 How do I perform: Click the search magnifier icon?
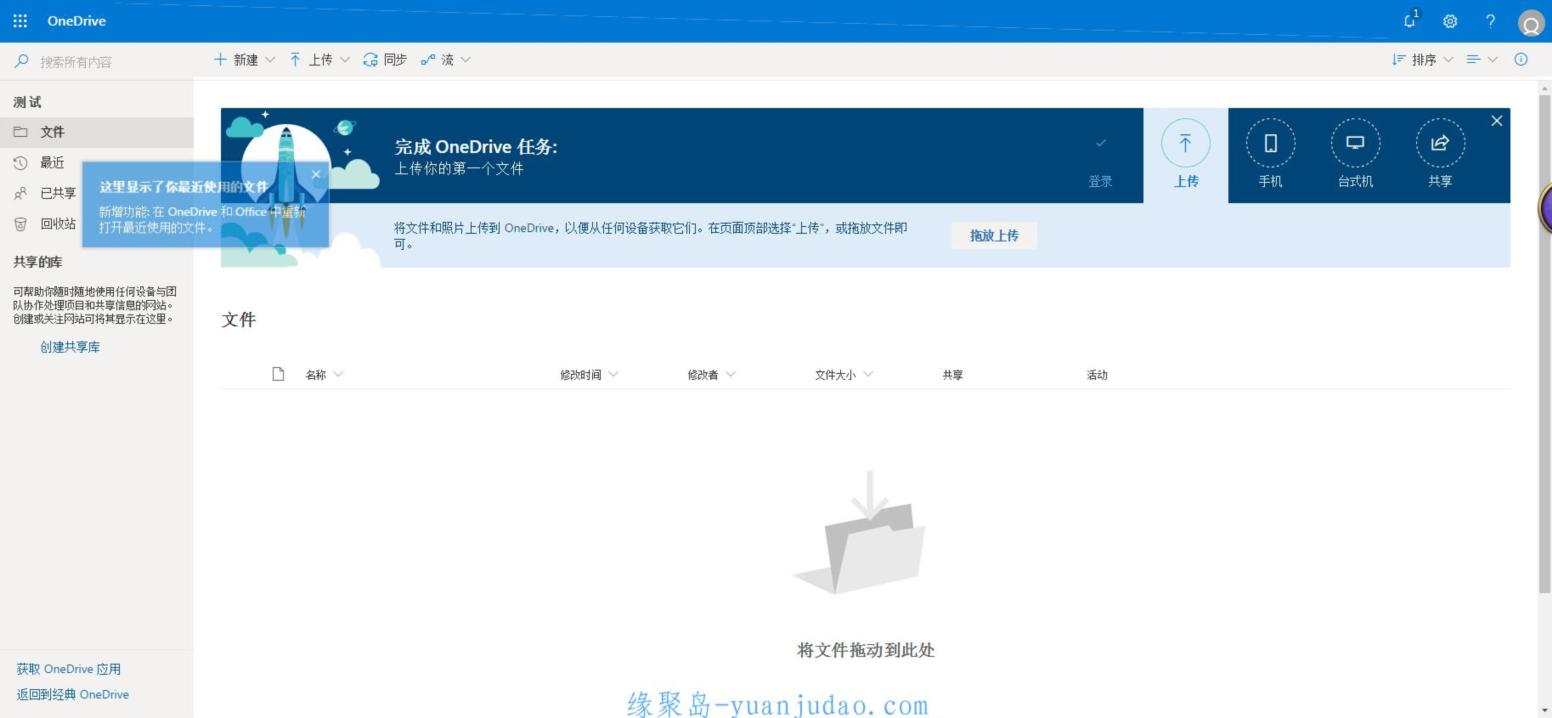[x=22, y=62]
